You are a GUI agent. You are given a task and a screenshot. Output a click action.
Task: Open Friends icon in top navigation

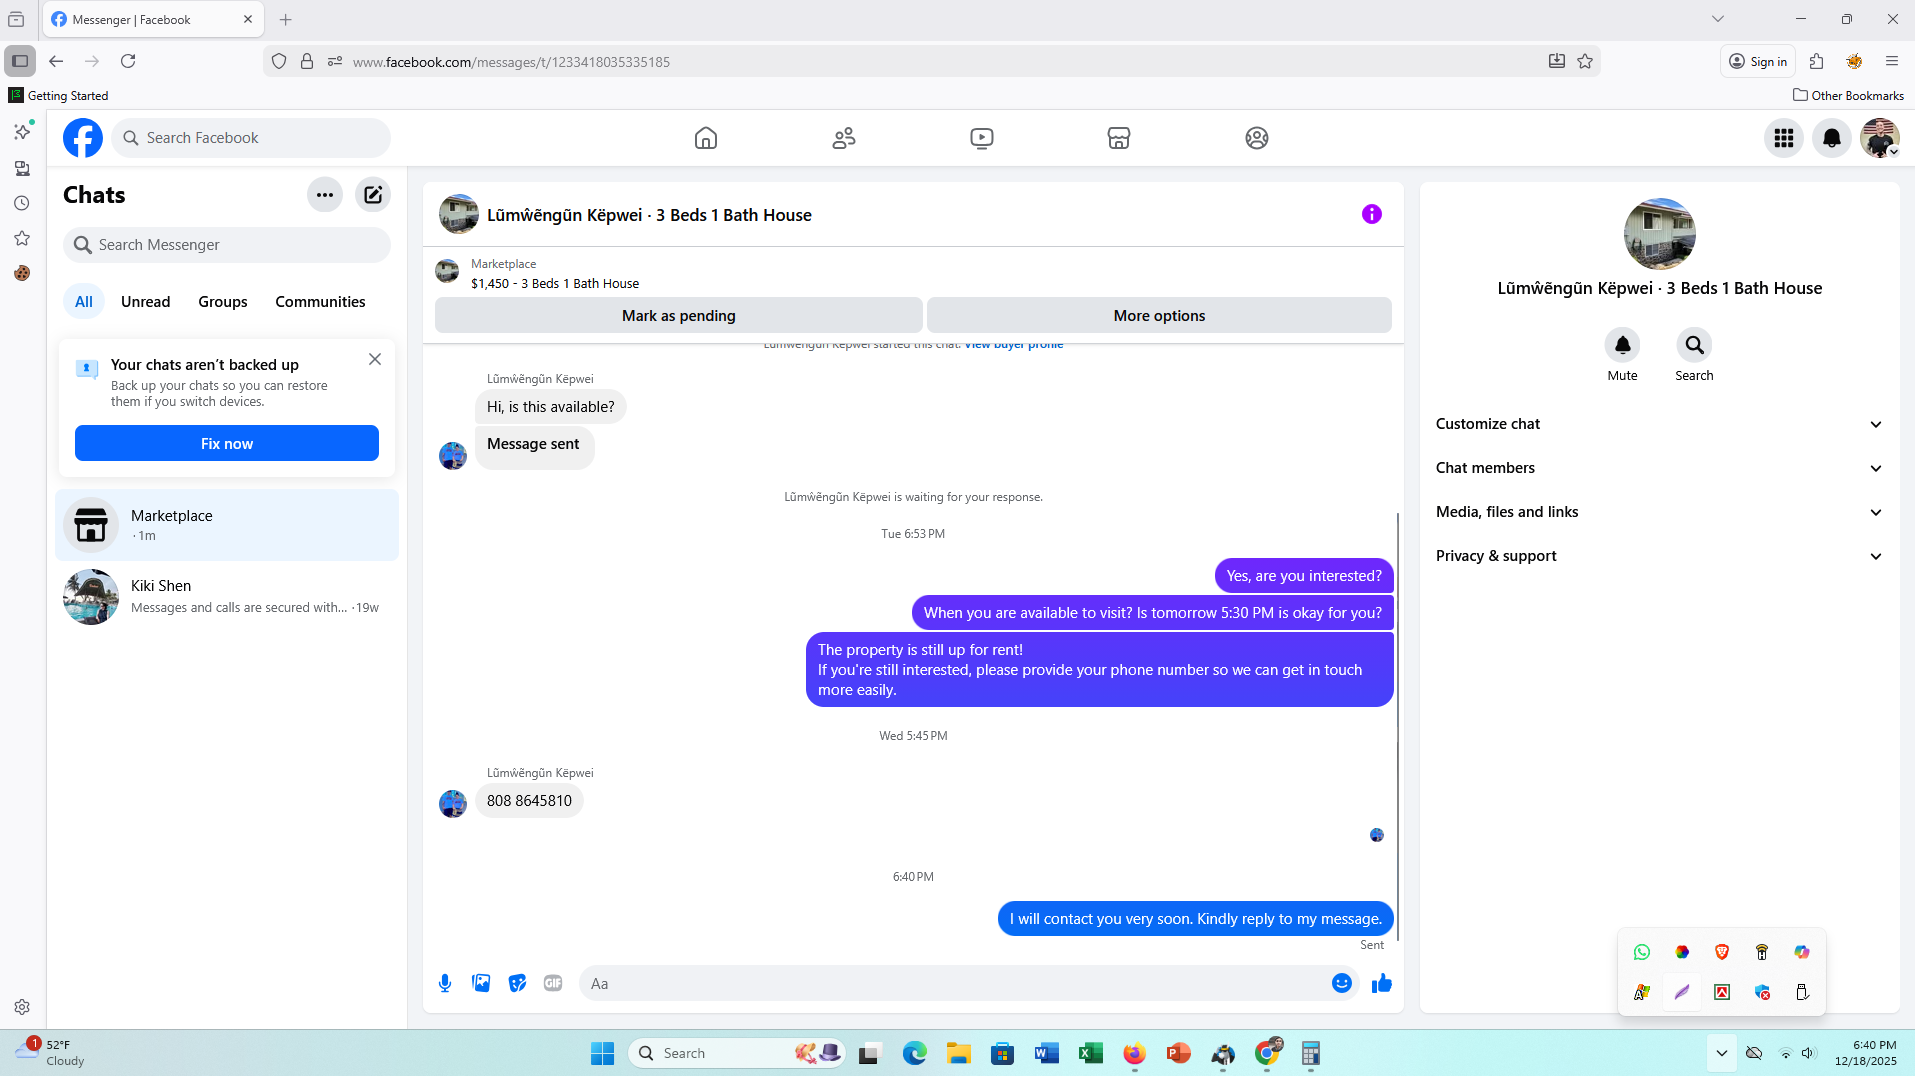pyautogui.click(x=844, y=138)
